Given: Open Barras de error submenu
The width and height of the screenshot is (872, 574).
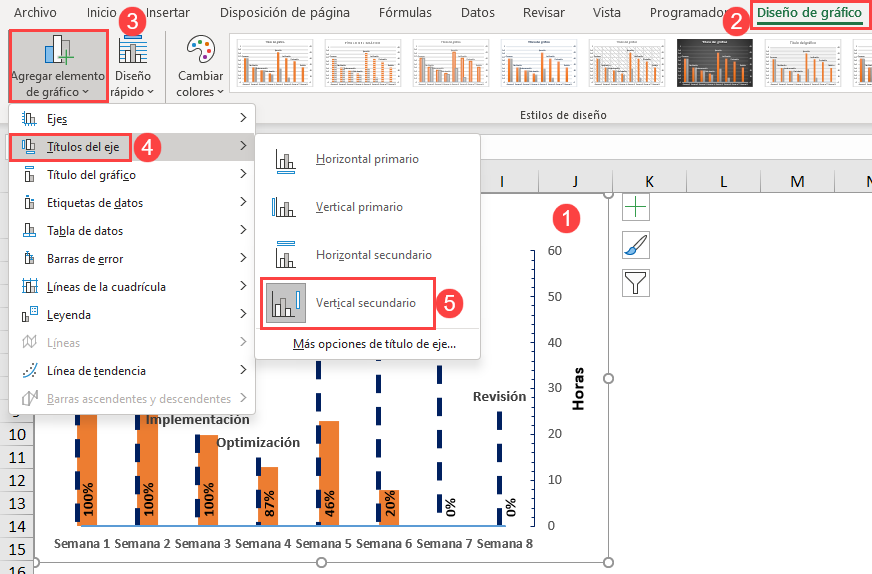Looking at the screenshot, I should pos(132,259).
